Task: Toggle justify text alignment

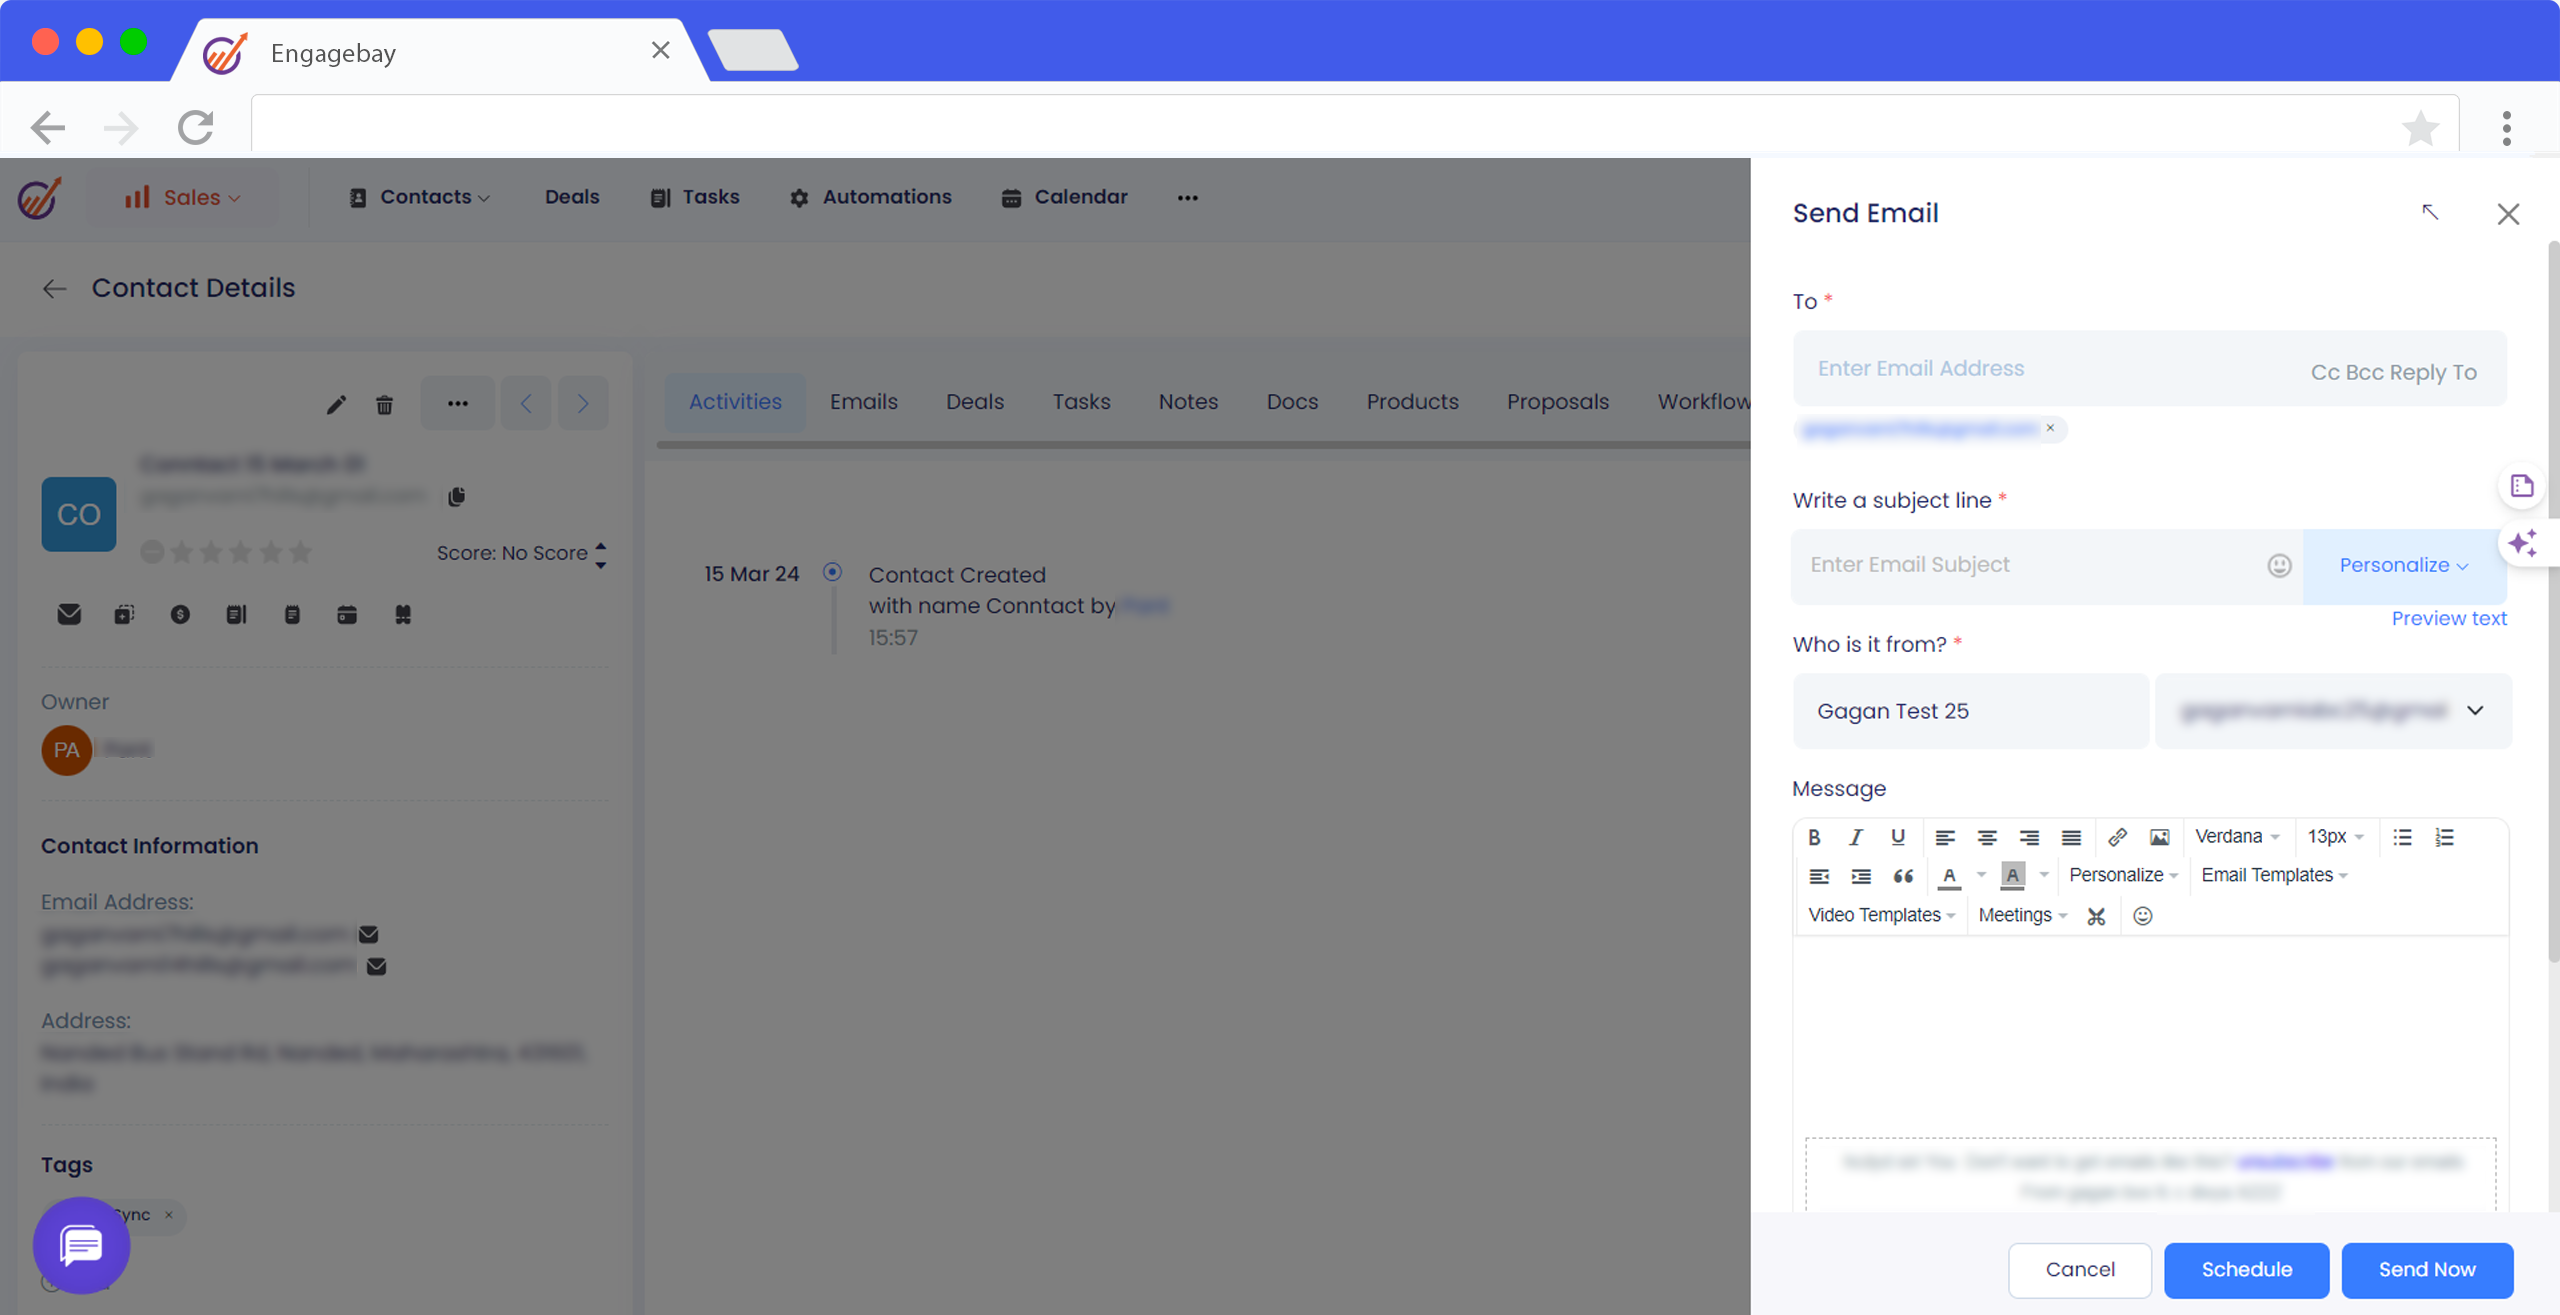Action: click(x=2071, y=837)
